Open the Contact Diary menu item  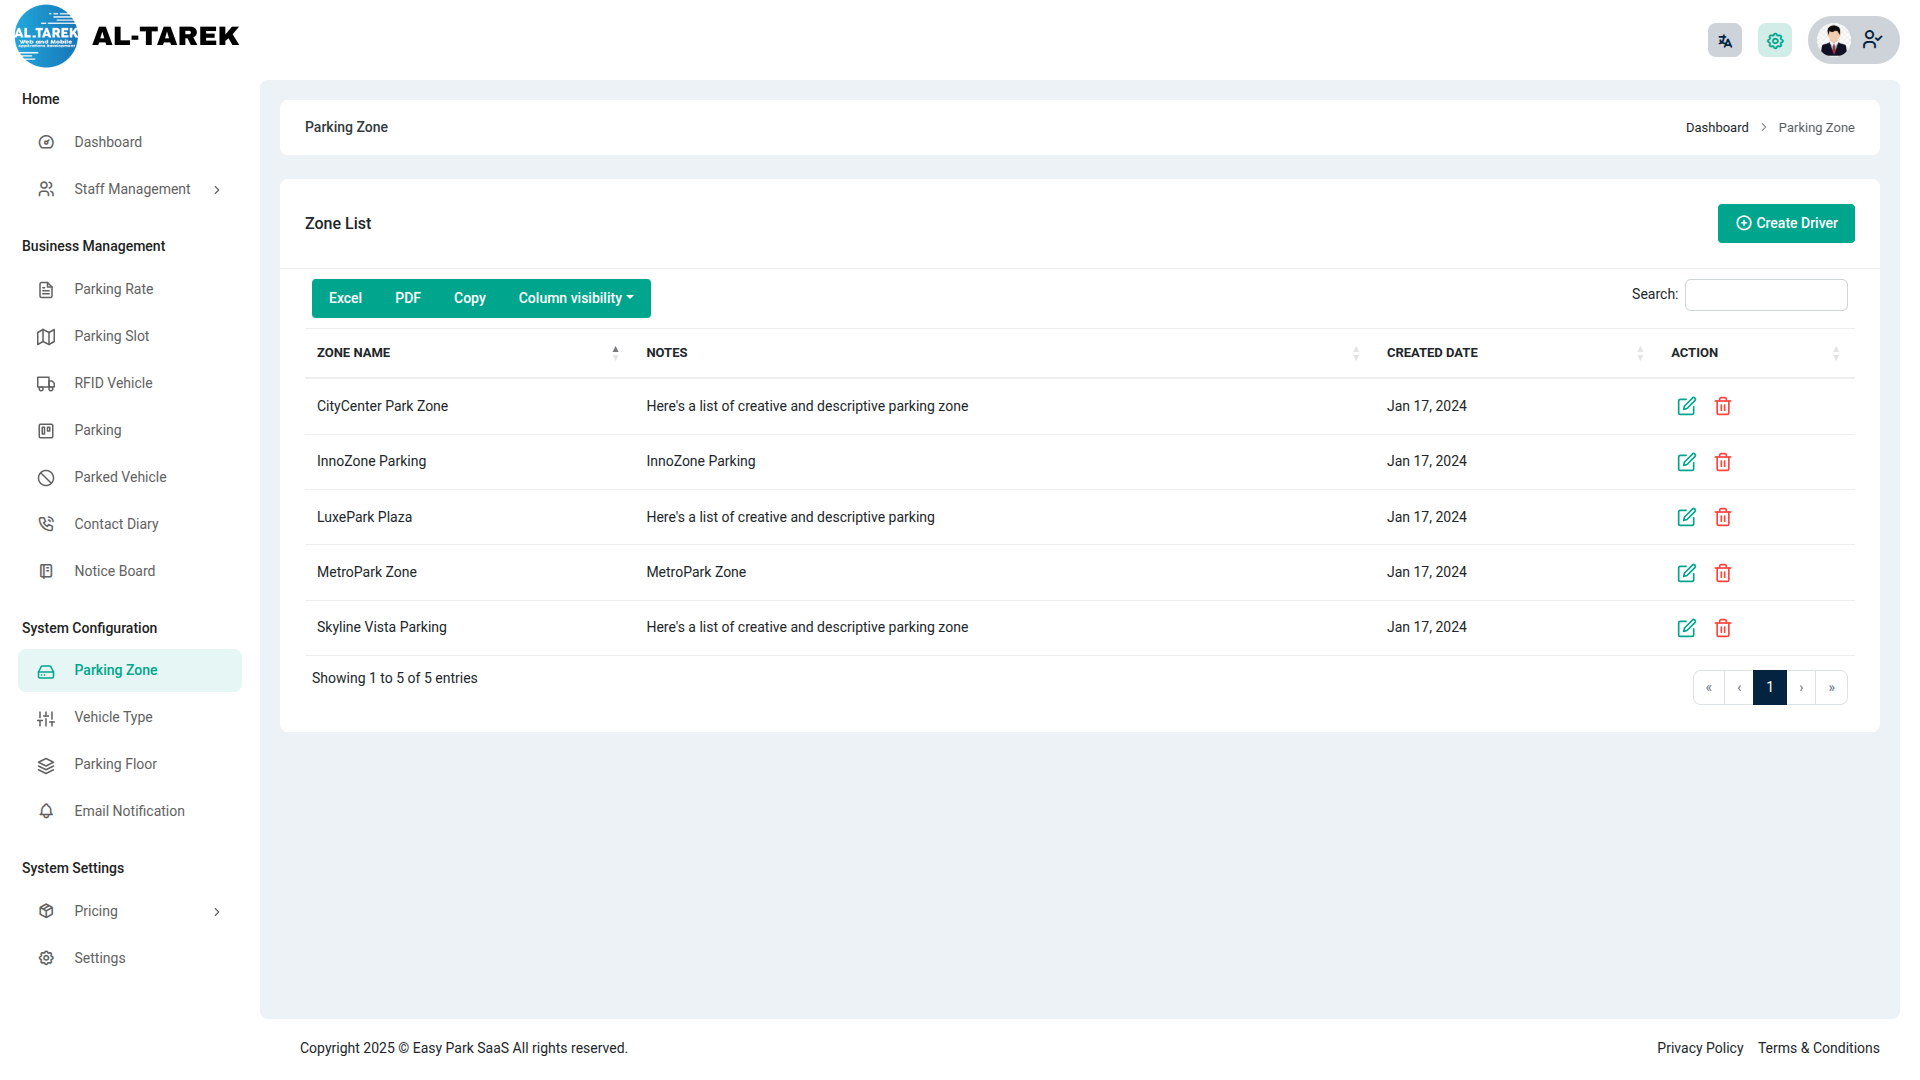(116, 524)
